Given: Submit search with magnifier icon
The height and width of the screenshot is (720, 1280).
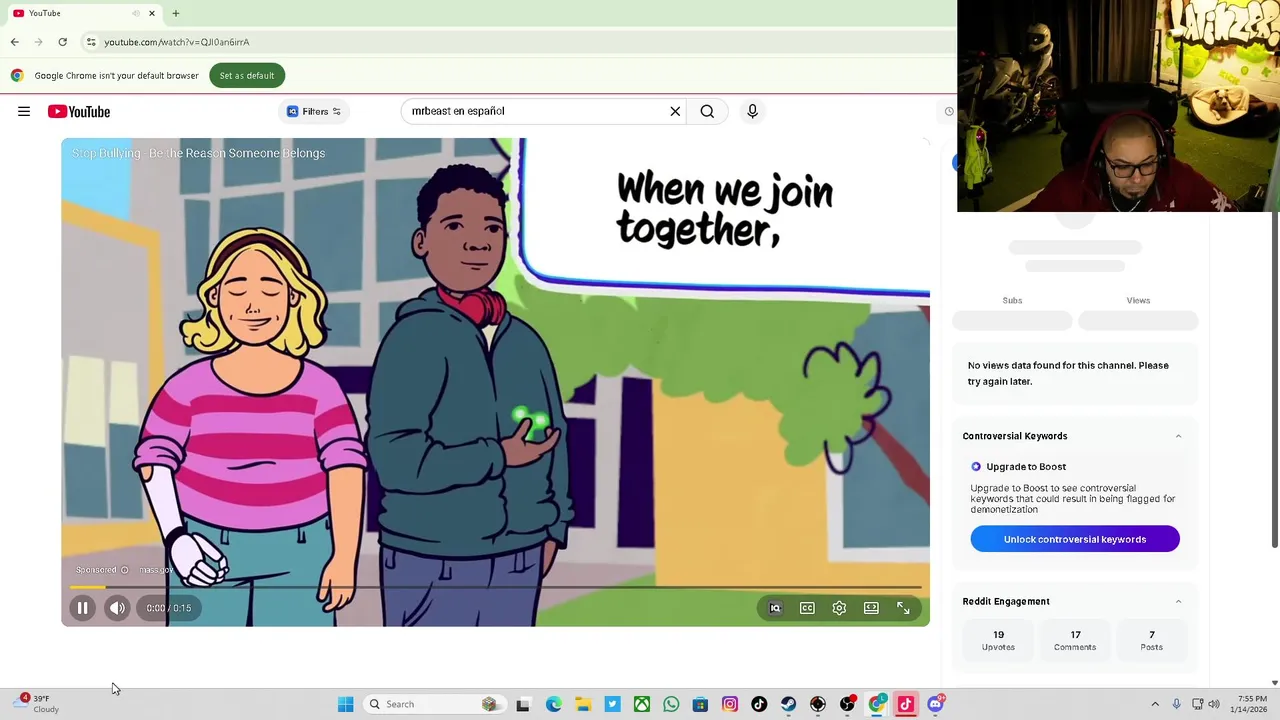Looking at the screenshot, I should 707,111.
